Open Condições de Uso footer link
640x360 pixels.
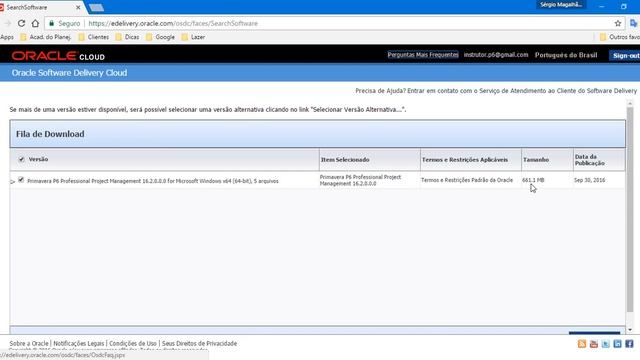tap(133, 344)
